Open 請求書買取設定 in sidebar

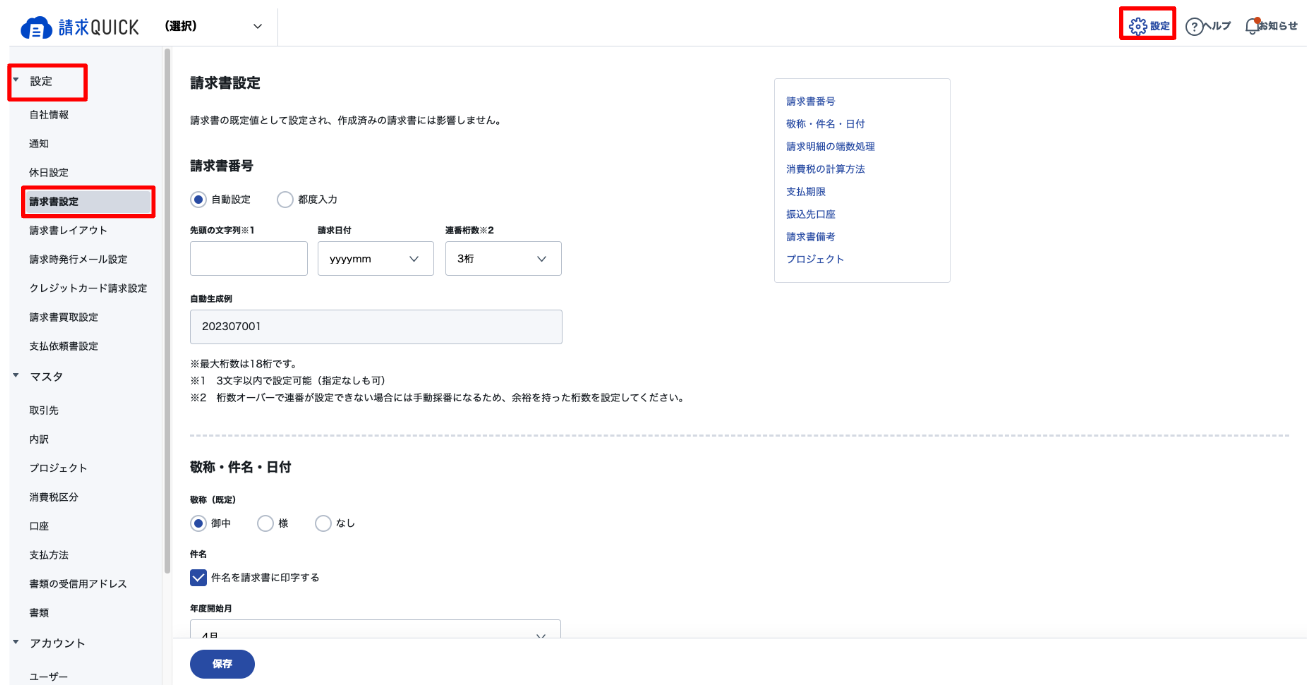pos(64,317)
